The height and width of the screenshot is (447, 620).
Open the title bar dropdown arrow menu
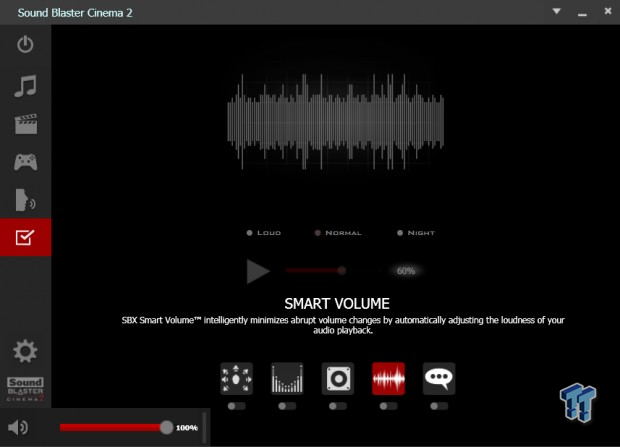tap(556, 11)
